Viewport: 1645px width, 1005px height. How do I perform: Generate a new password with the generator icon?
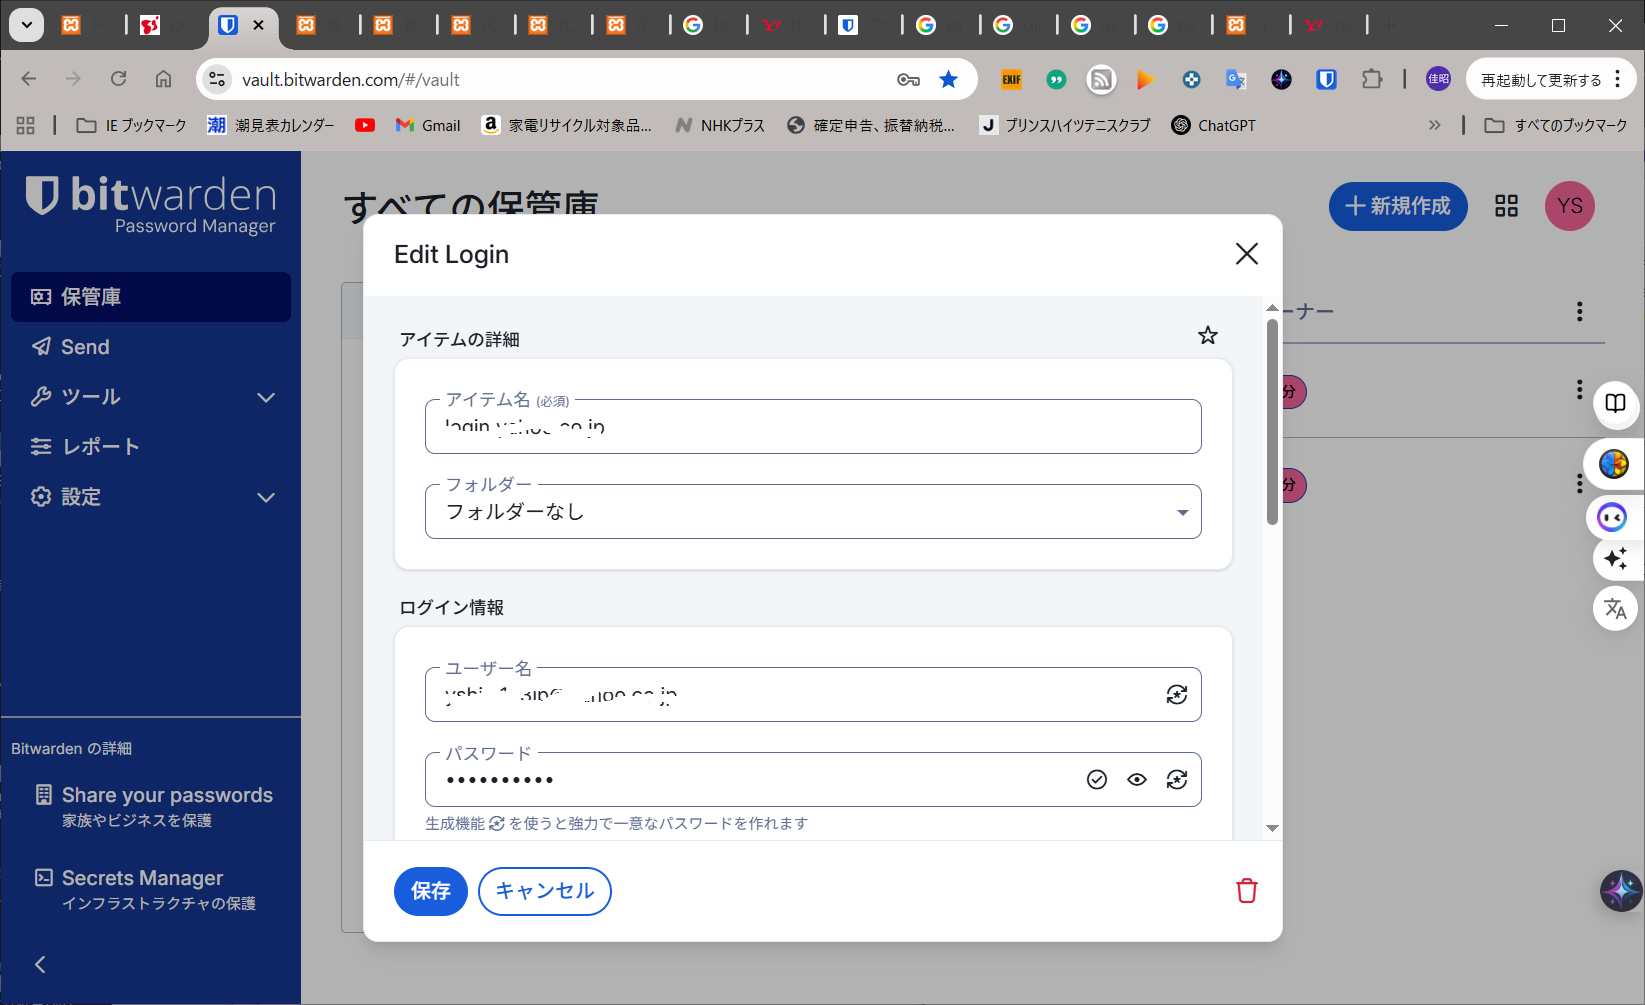[1177, 780]
